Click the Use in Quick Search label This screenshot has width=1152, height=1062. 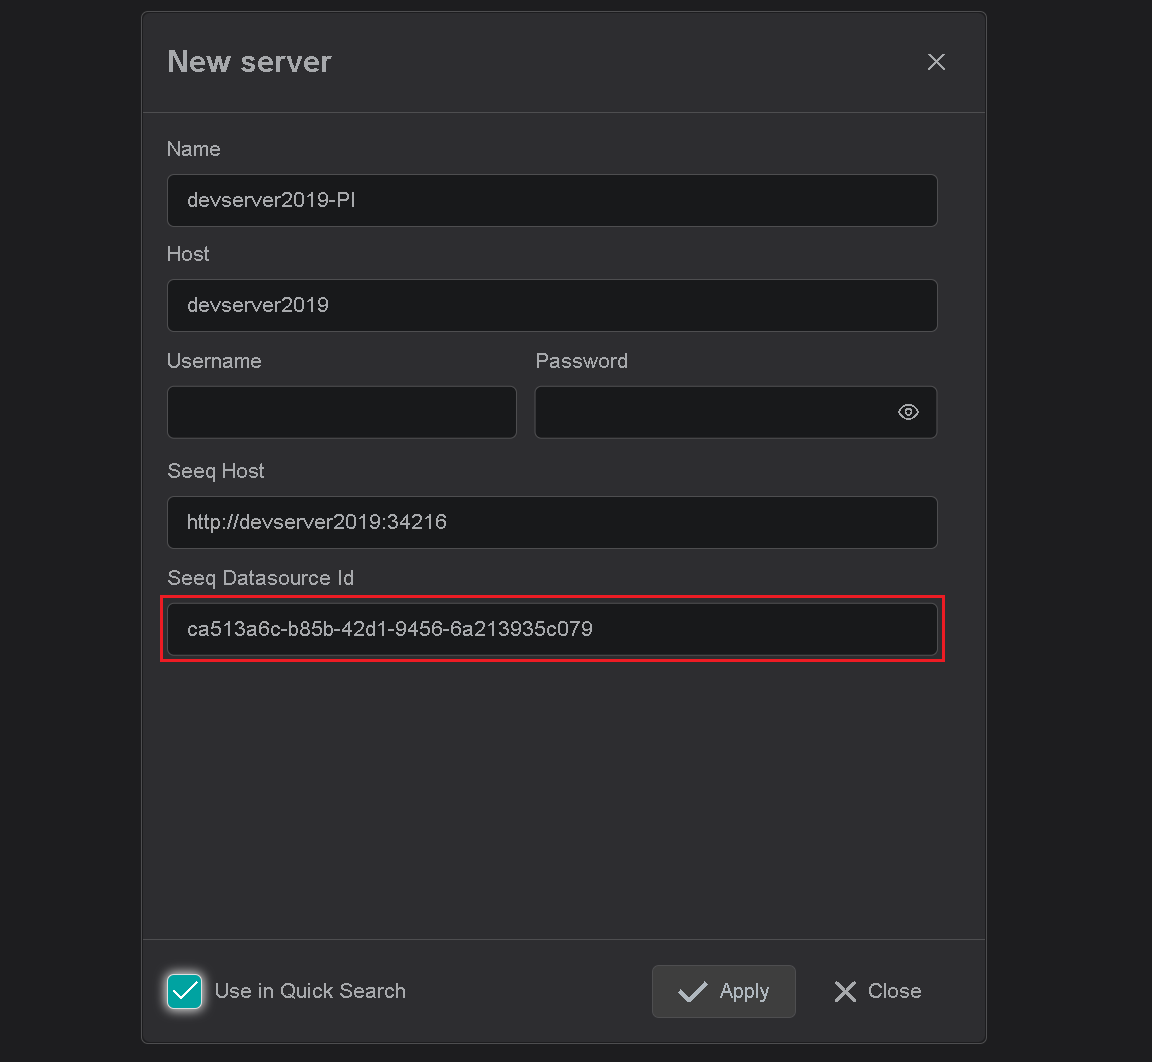[310, 991]
